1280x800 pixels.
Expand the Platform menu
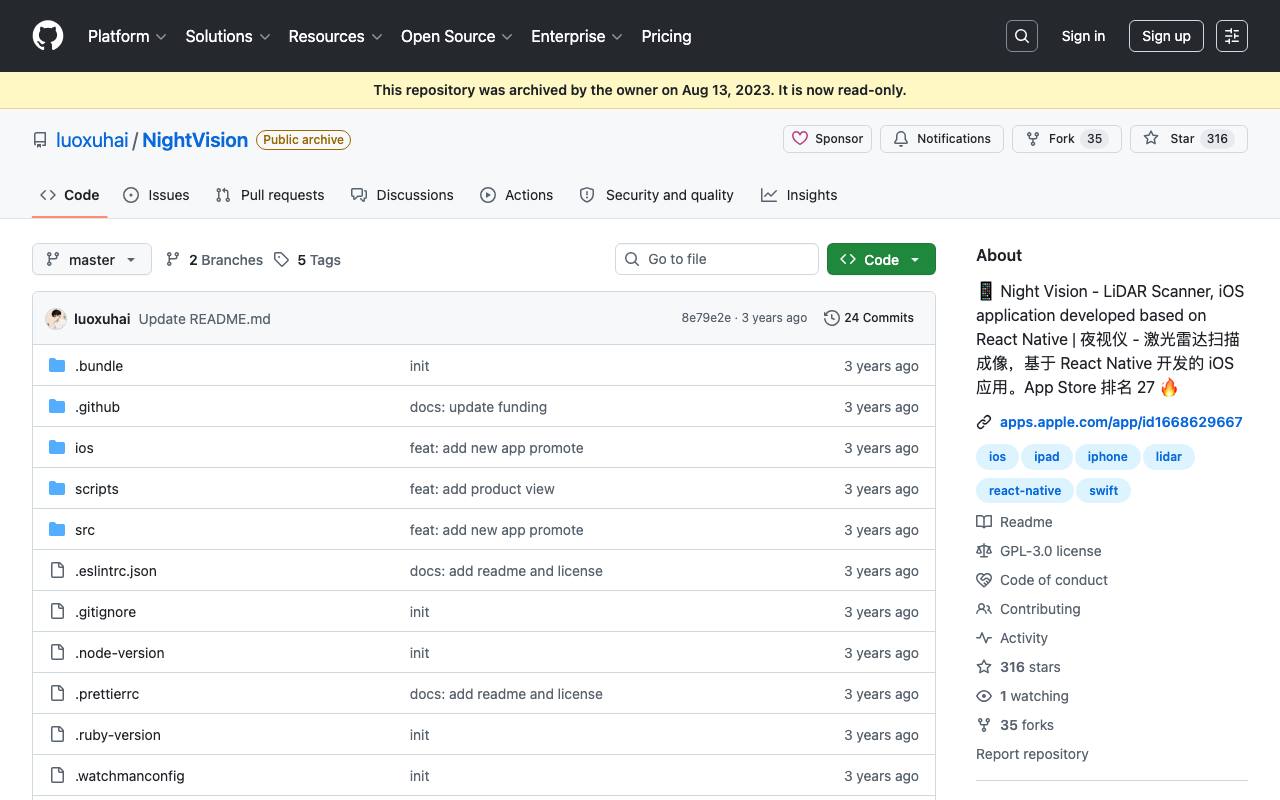[127, 36]
